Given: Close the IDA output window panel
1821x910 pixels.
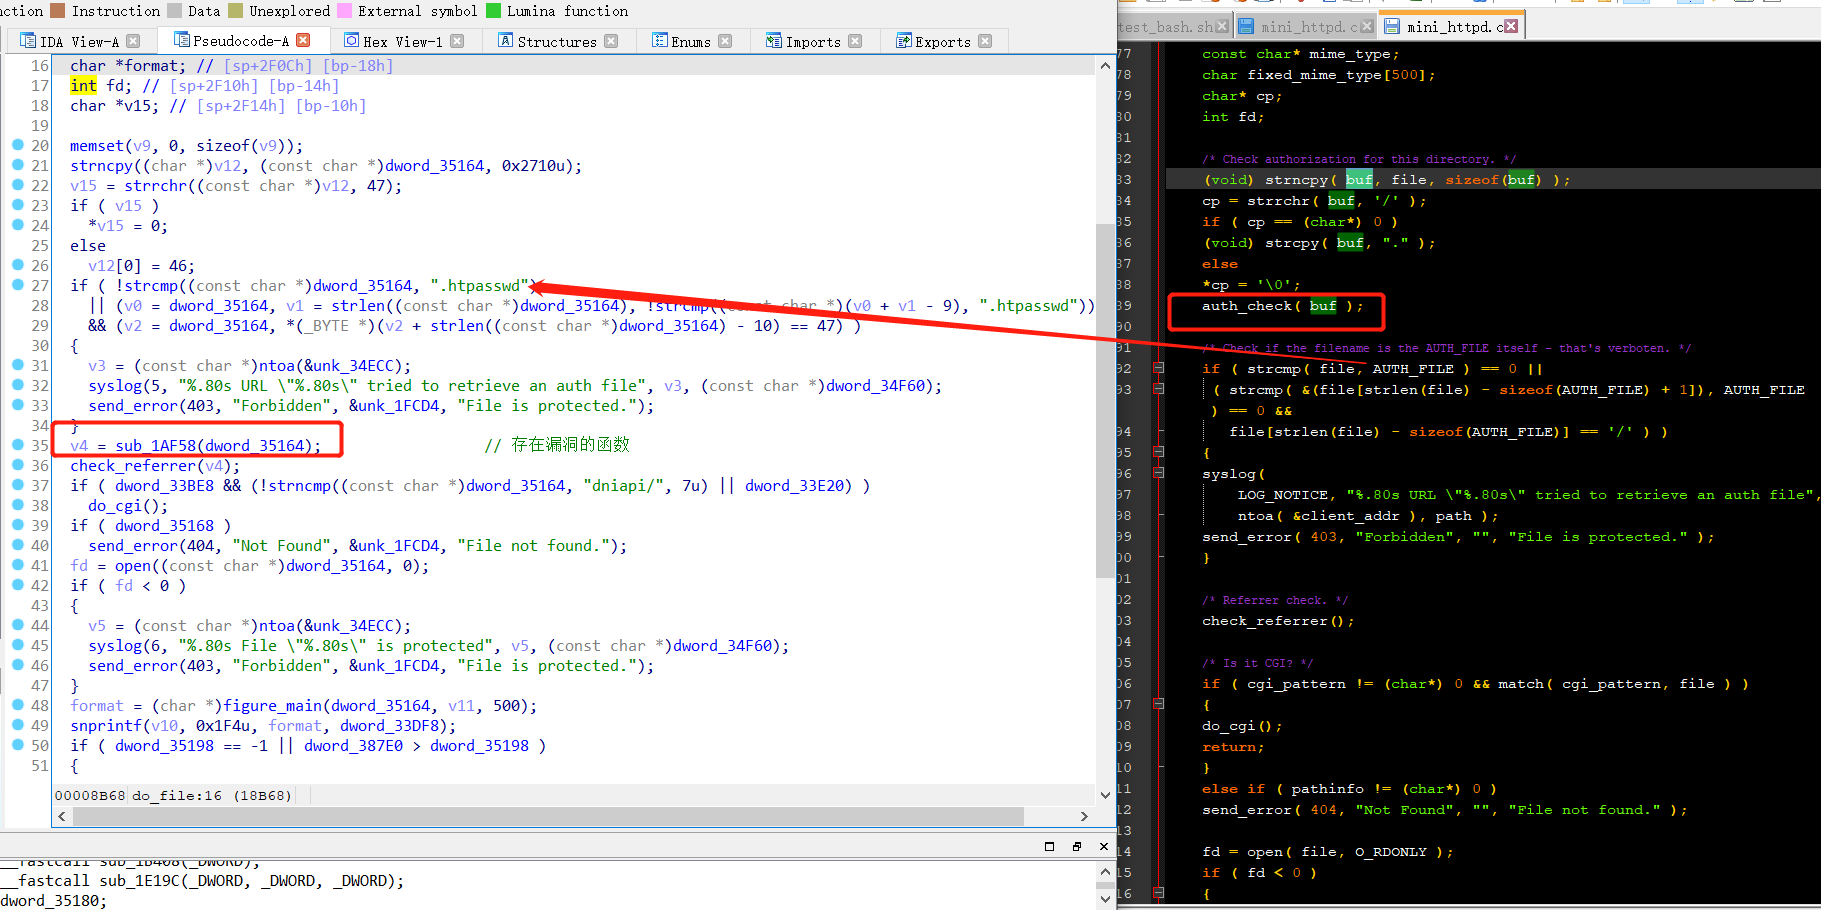Looking at the screenshot, I should pos(1104,846).
